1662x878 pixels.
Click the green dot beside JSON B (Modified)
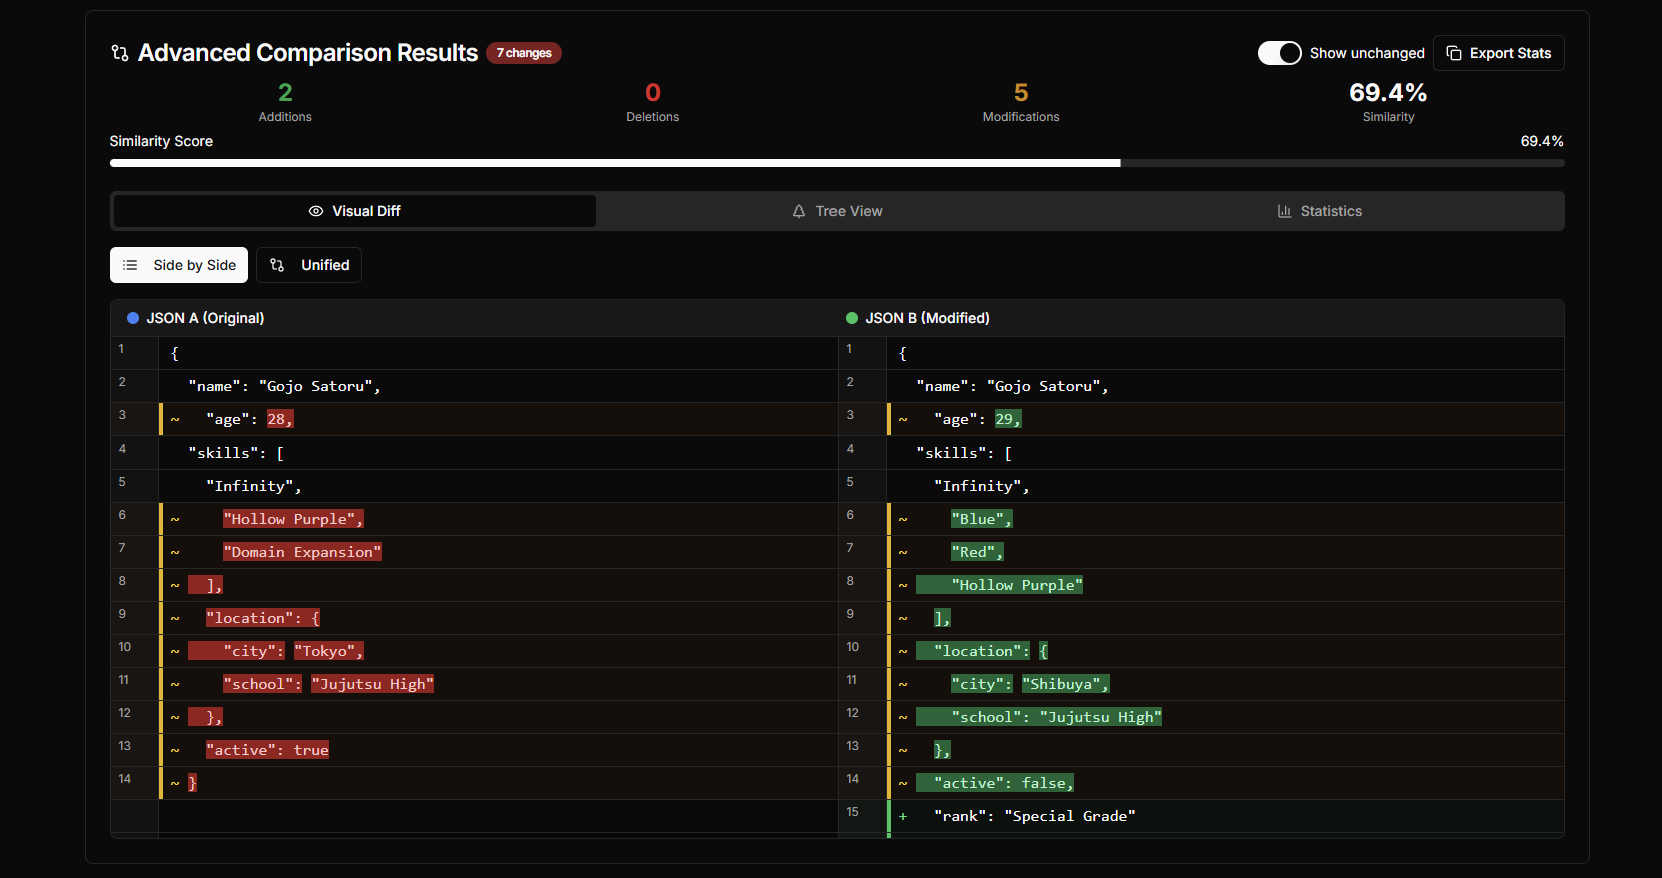pos(852,318)
